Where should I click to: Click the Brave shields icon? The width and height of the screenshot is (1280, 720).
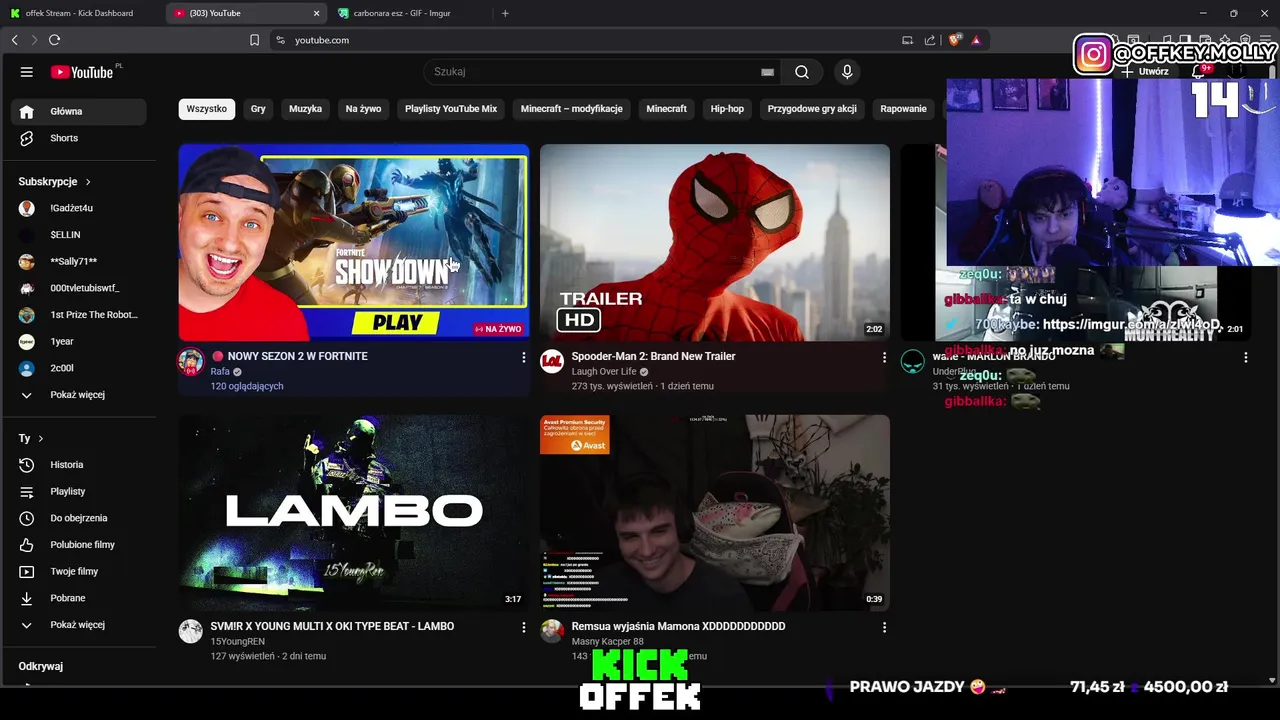[954, 40]
